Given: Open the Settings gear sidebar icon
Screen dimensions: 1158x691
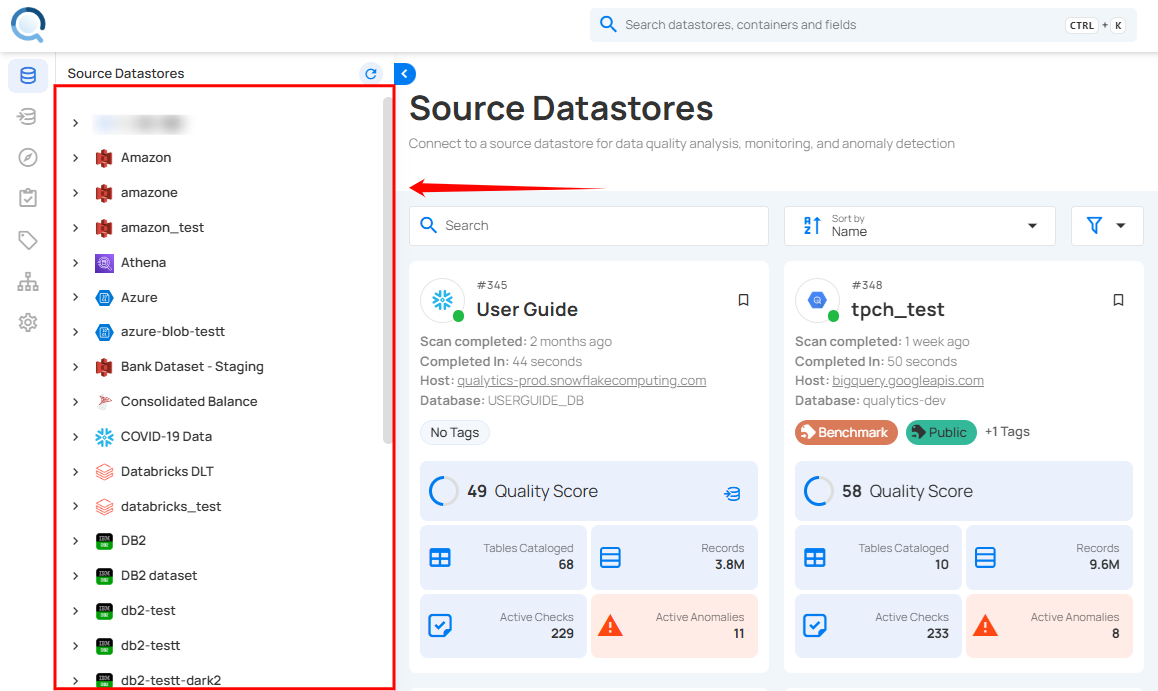Looking at the screenshot, I should [27, 323].
